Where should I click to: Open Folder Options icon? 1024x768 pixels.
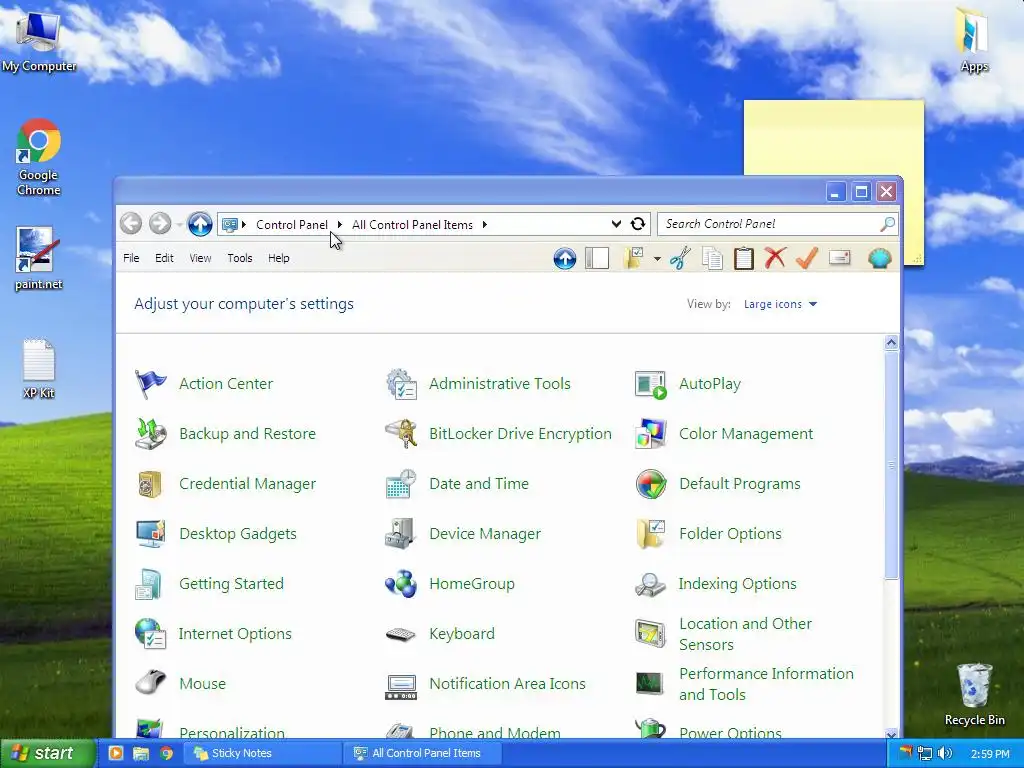pyautogui.click(x=650, y=534)
